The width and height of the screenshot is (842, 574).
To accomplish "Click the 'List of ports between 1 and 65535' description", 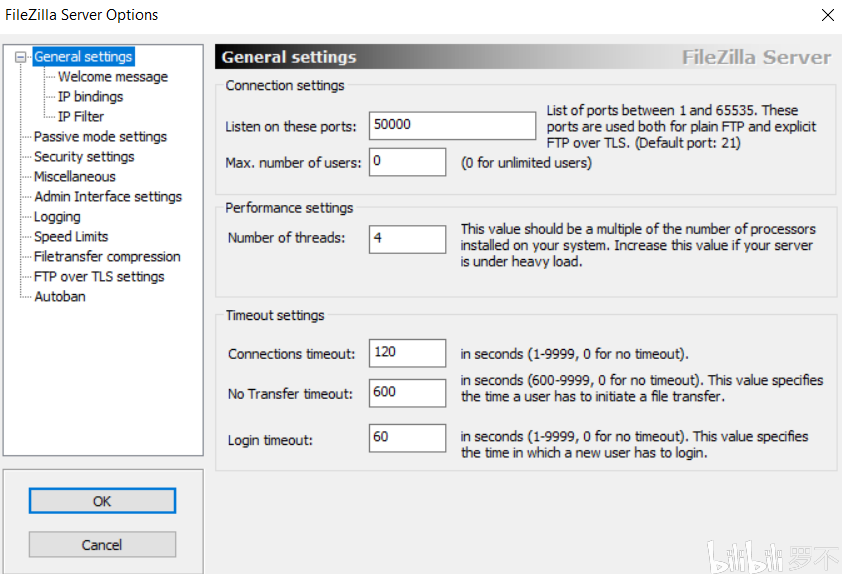I will pyautogui.click(x=681, y=127).
